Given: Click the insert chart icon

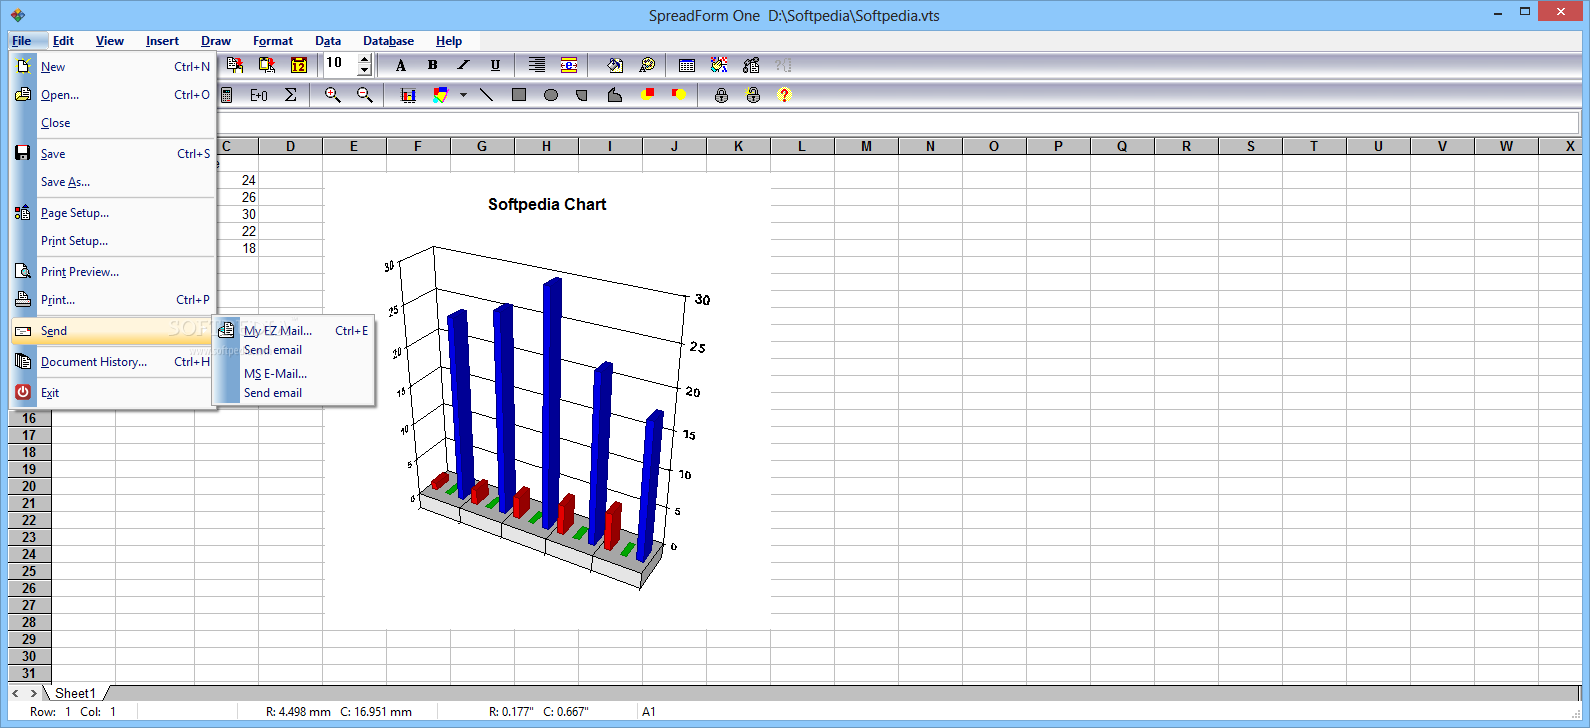Looking at the screenshot, I should (x=408, y=95).
